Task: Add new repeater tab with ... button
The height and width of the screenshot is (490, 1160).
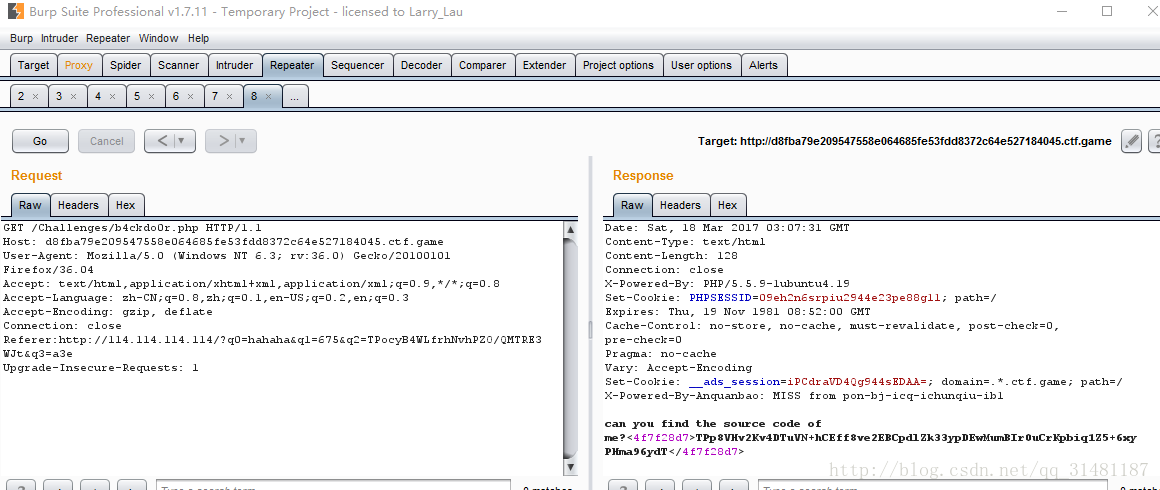Action: [x=295, y=97]
